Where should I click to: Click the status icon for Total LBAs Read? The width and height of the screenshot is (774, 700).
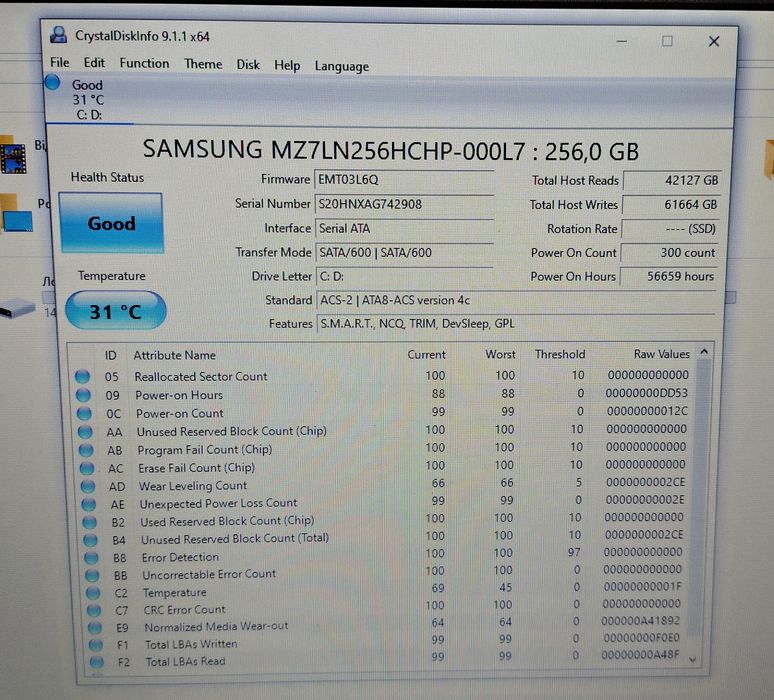pyautogui.click(x=97, y=661)
